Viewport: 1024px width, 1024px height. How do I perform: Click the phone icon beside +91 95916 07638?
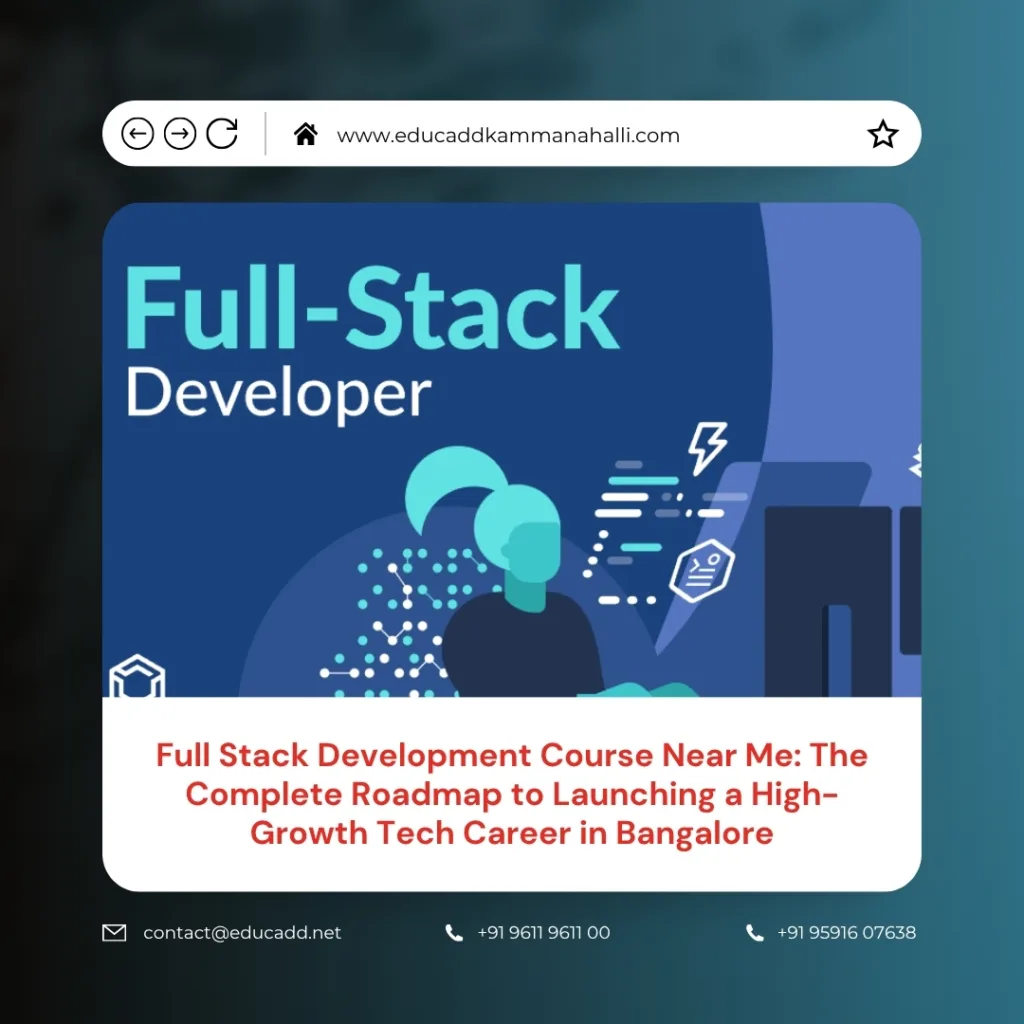point(755,932)
